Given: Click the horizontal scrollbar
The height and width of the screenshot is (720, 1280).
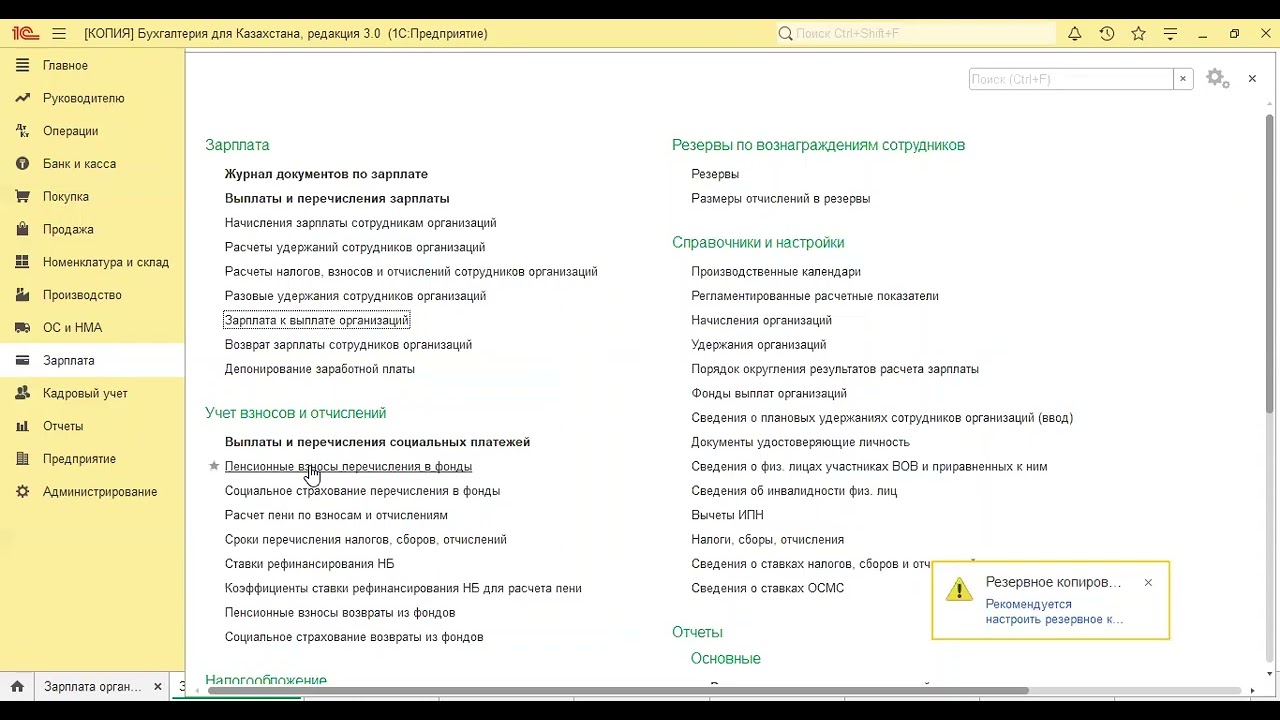Looking at the screenshot, I should [618, 690].
